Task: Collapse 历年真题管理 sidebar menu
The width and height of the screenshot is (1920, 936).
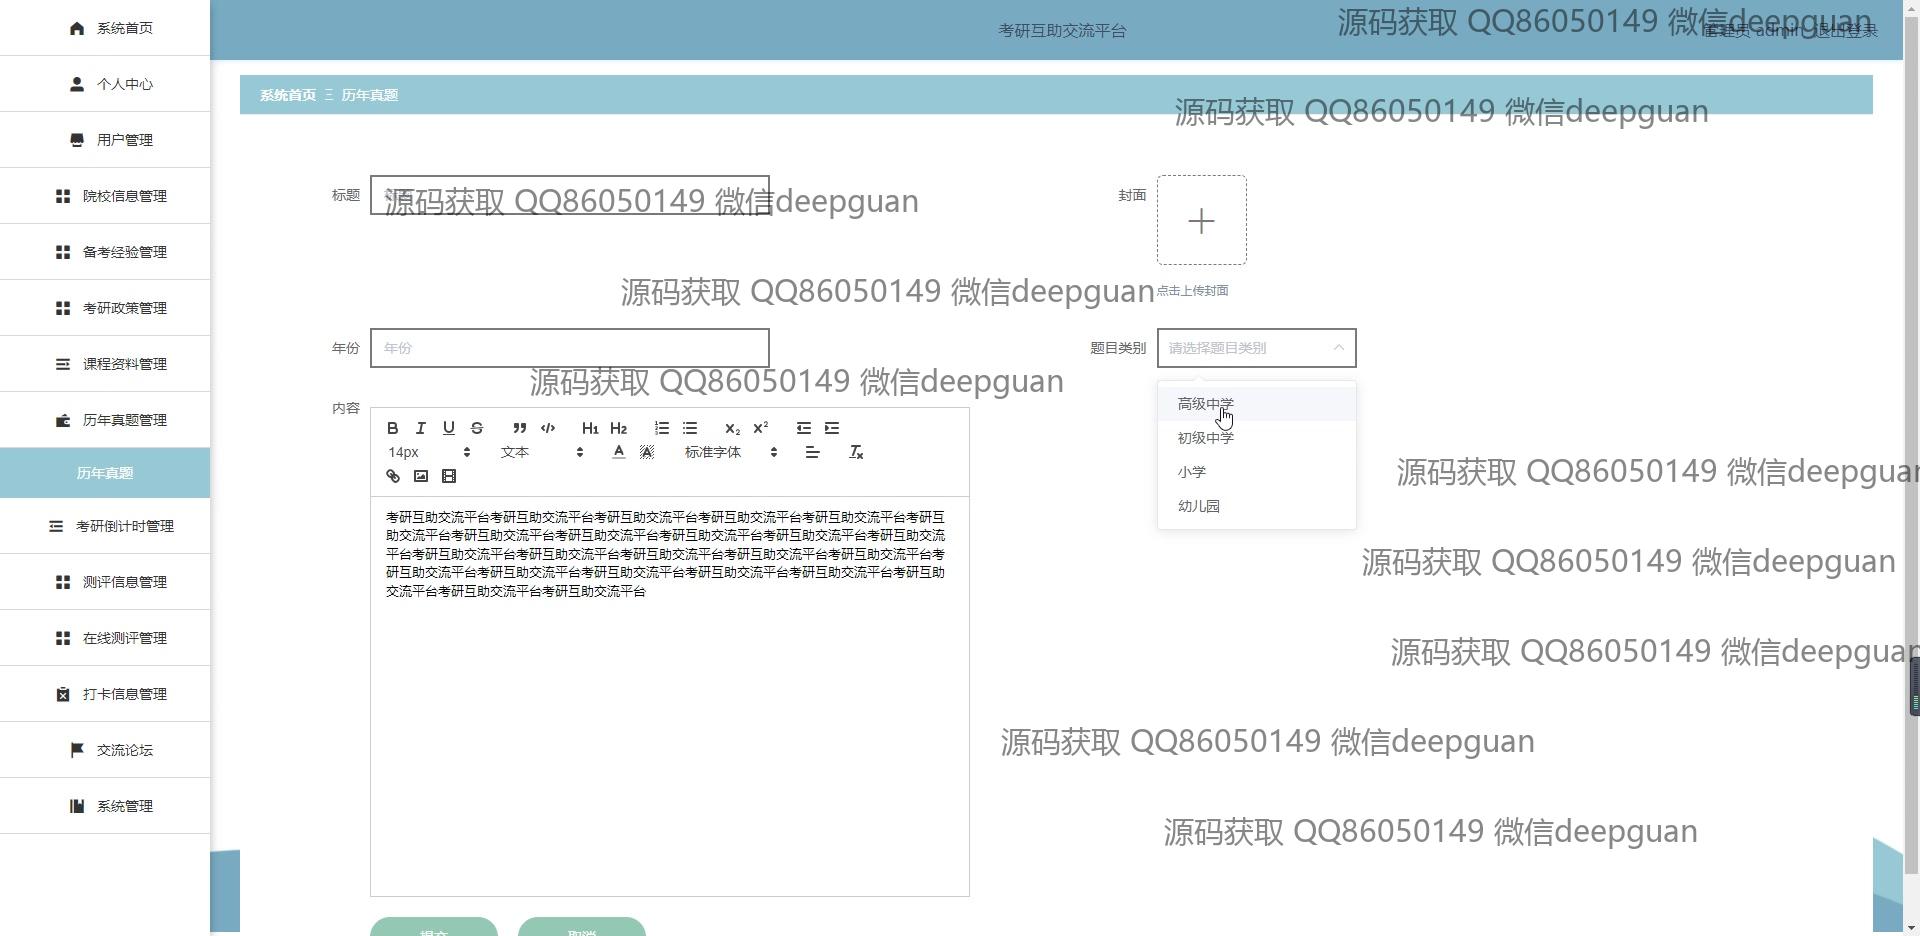Action: click(105, 420)
